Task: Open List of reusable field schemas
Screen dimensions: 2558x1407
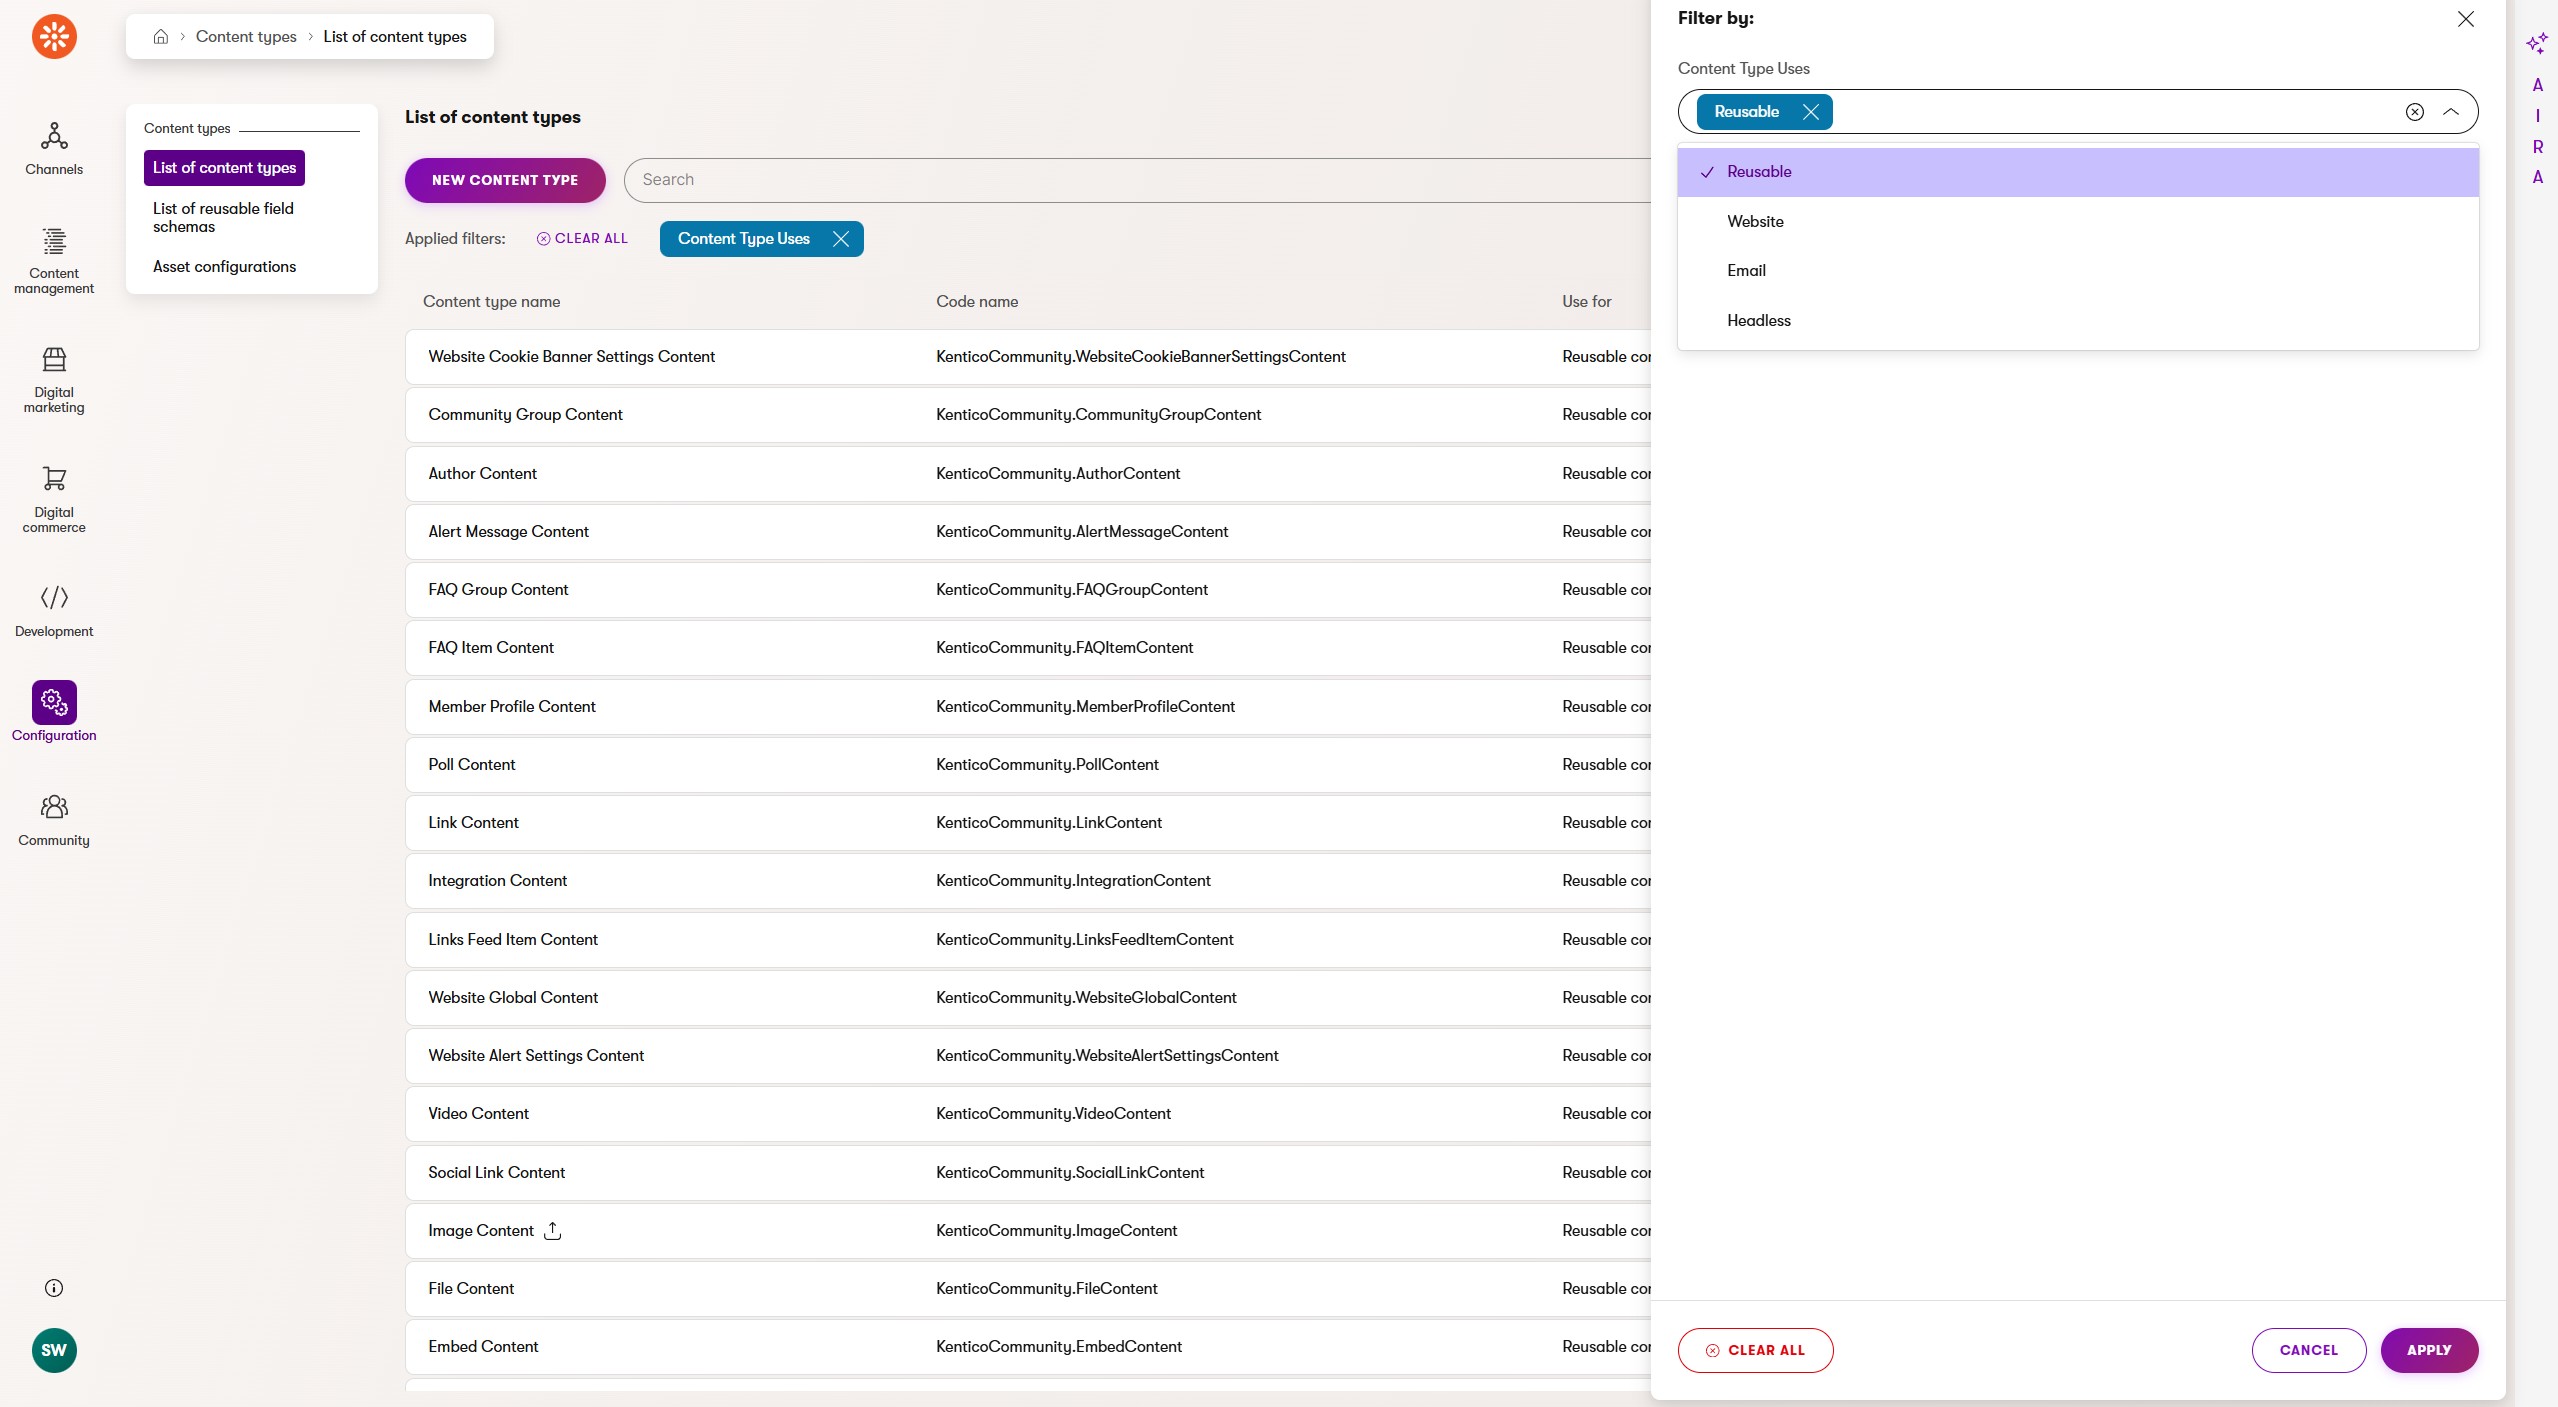Action: pyautogui.click(x=224, y=217)
